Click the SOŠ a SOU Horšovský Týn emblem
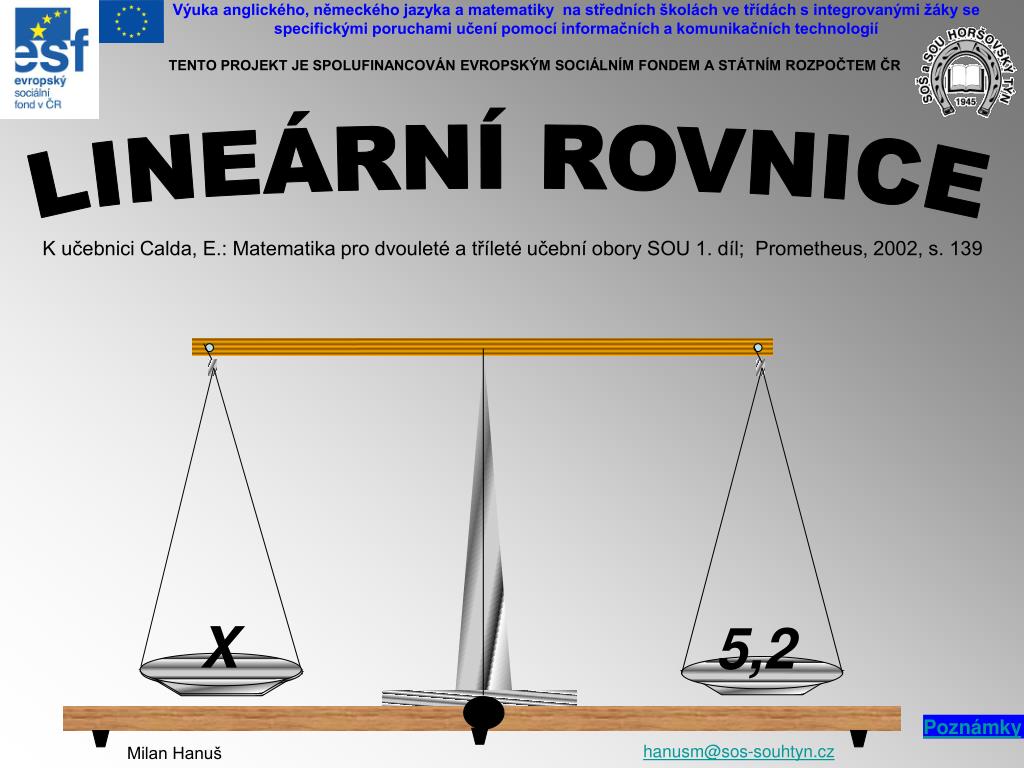 coord(965,72)
